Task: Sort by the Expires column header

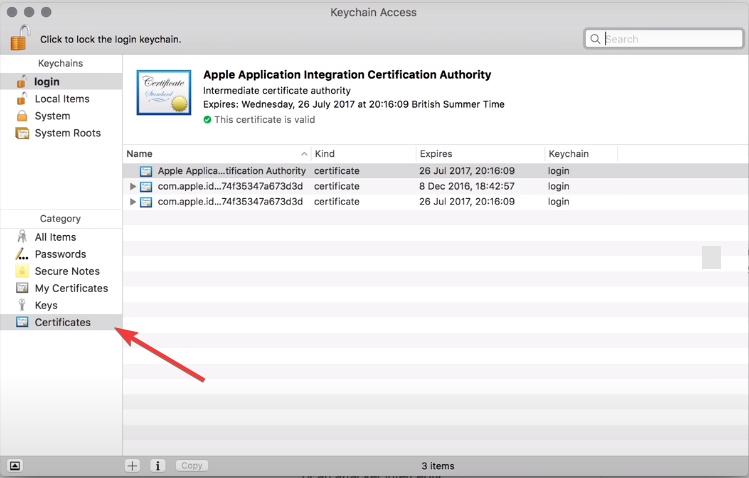Action: [x=481, y=154]
